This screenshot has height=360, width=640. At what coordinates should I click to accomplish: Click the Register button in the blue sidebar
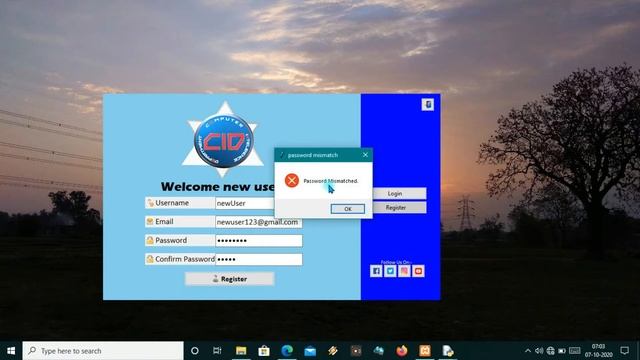tap(400, 207)
